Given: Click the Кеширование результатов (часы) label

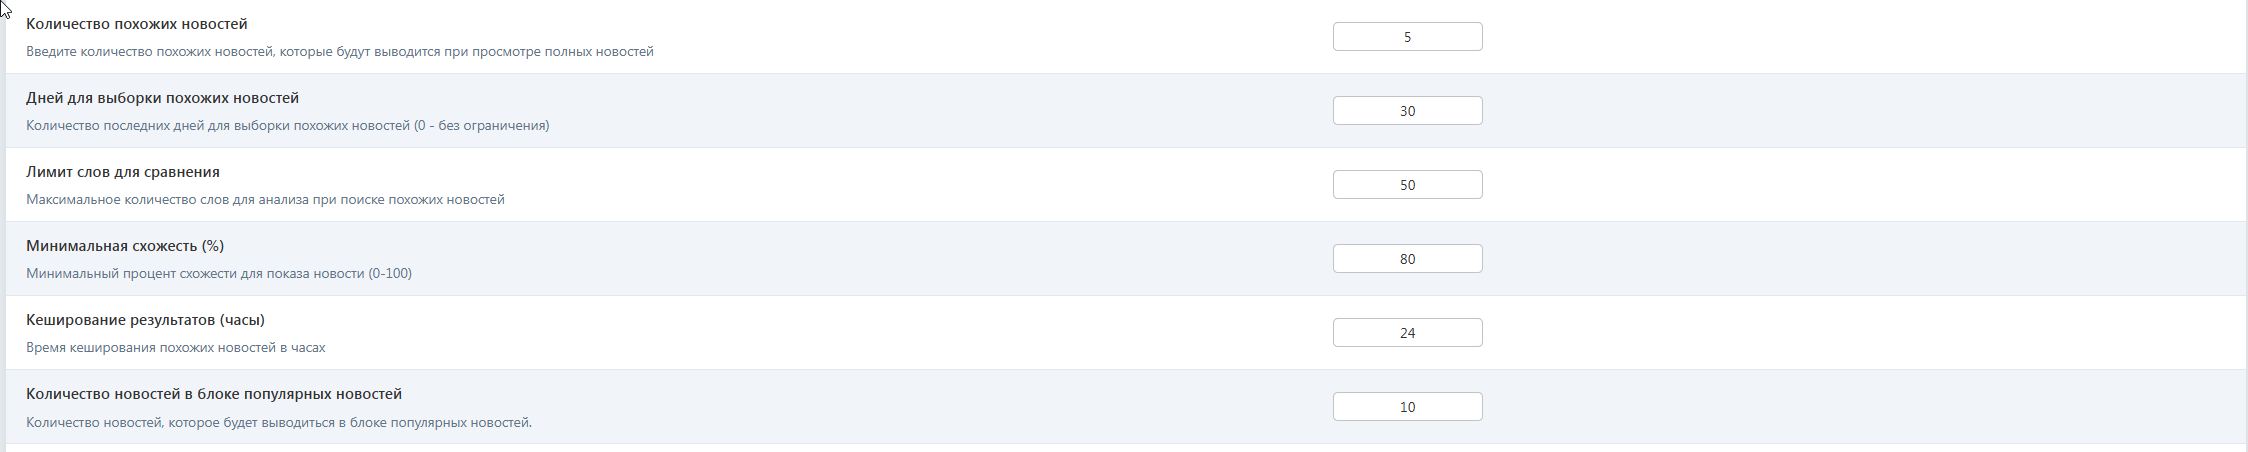Looking at the screenshot, I should [145, 320].
